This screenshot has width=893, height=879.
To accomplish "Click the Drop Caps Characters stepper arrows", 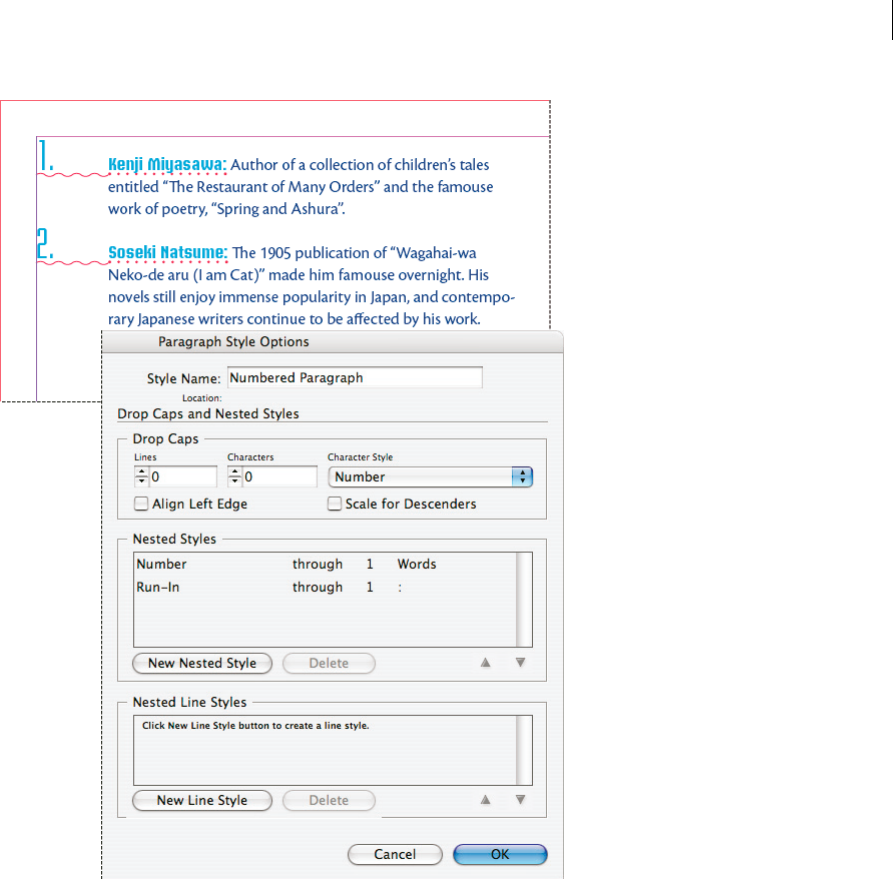I will pyautogui.click(x=235, y=476).
